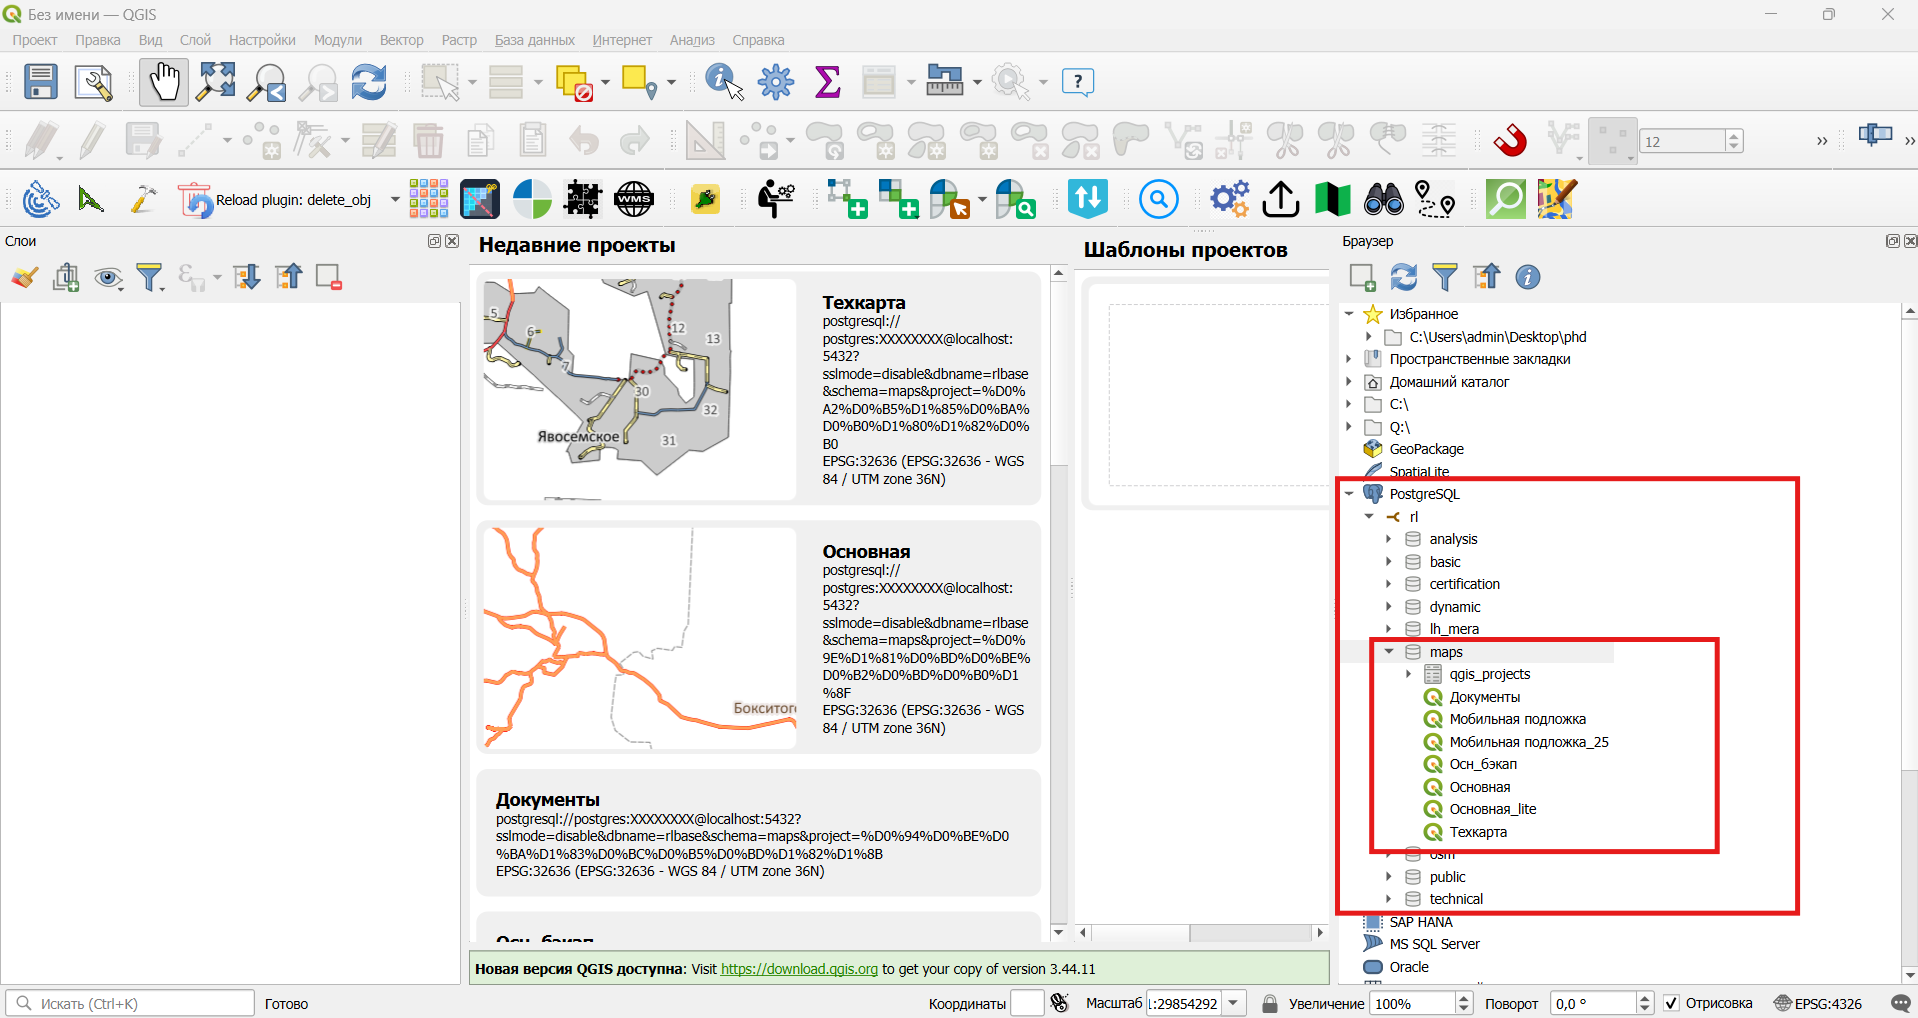The height and width of the screenshot is (1018, 1918).
Task: Open the Вектор menu
Action: point(401,40)
